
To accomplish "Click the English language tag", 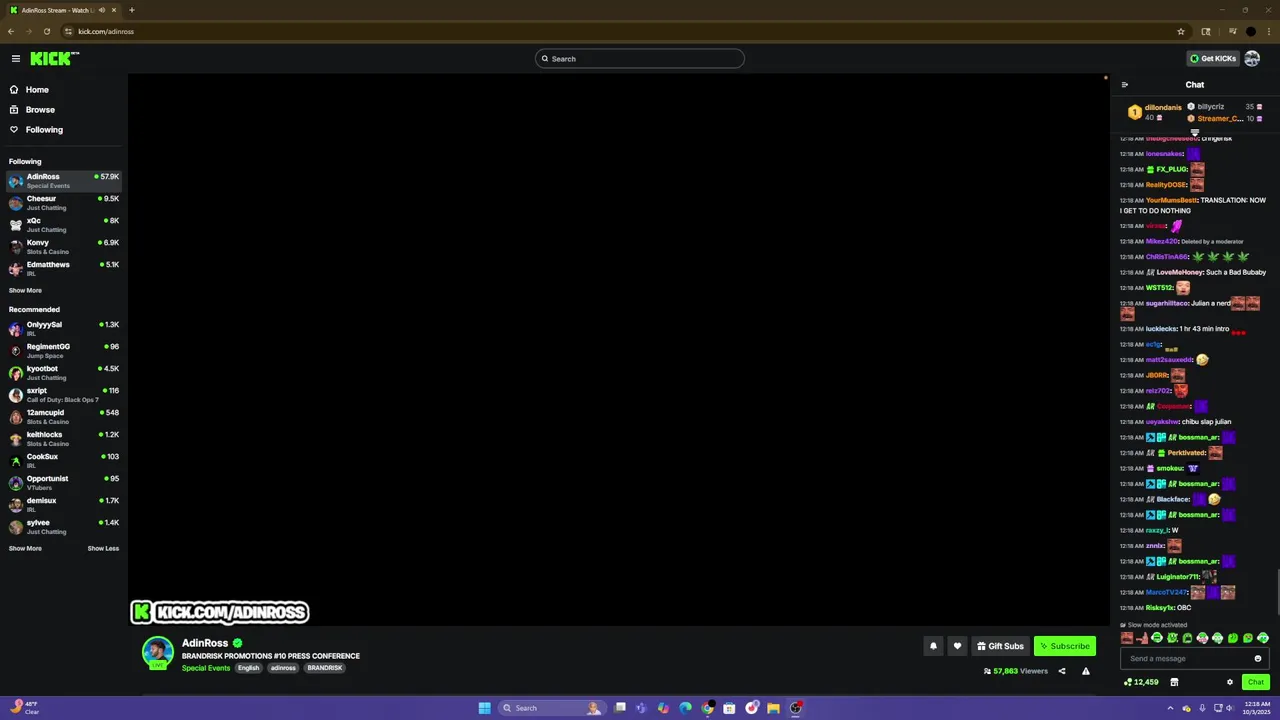I will click(248, 668).
